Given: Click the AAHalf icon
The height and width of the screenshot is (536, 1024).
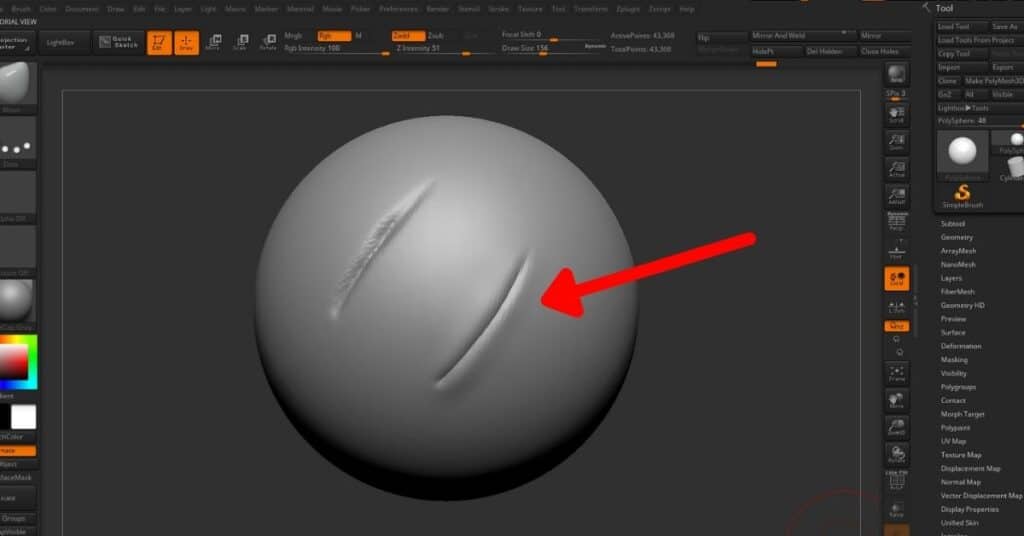Looking at the screenshot, I should [x=897, y=196].
